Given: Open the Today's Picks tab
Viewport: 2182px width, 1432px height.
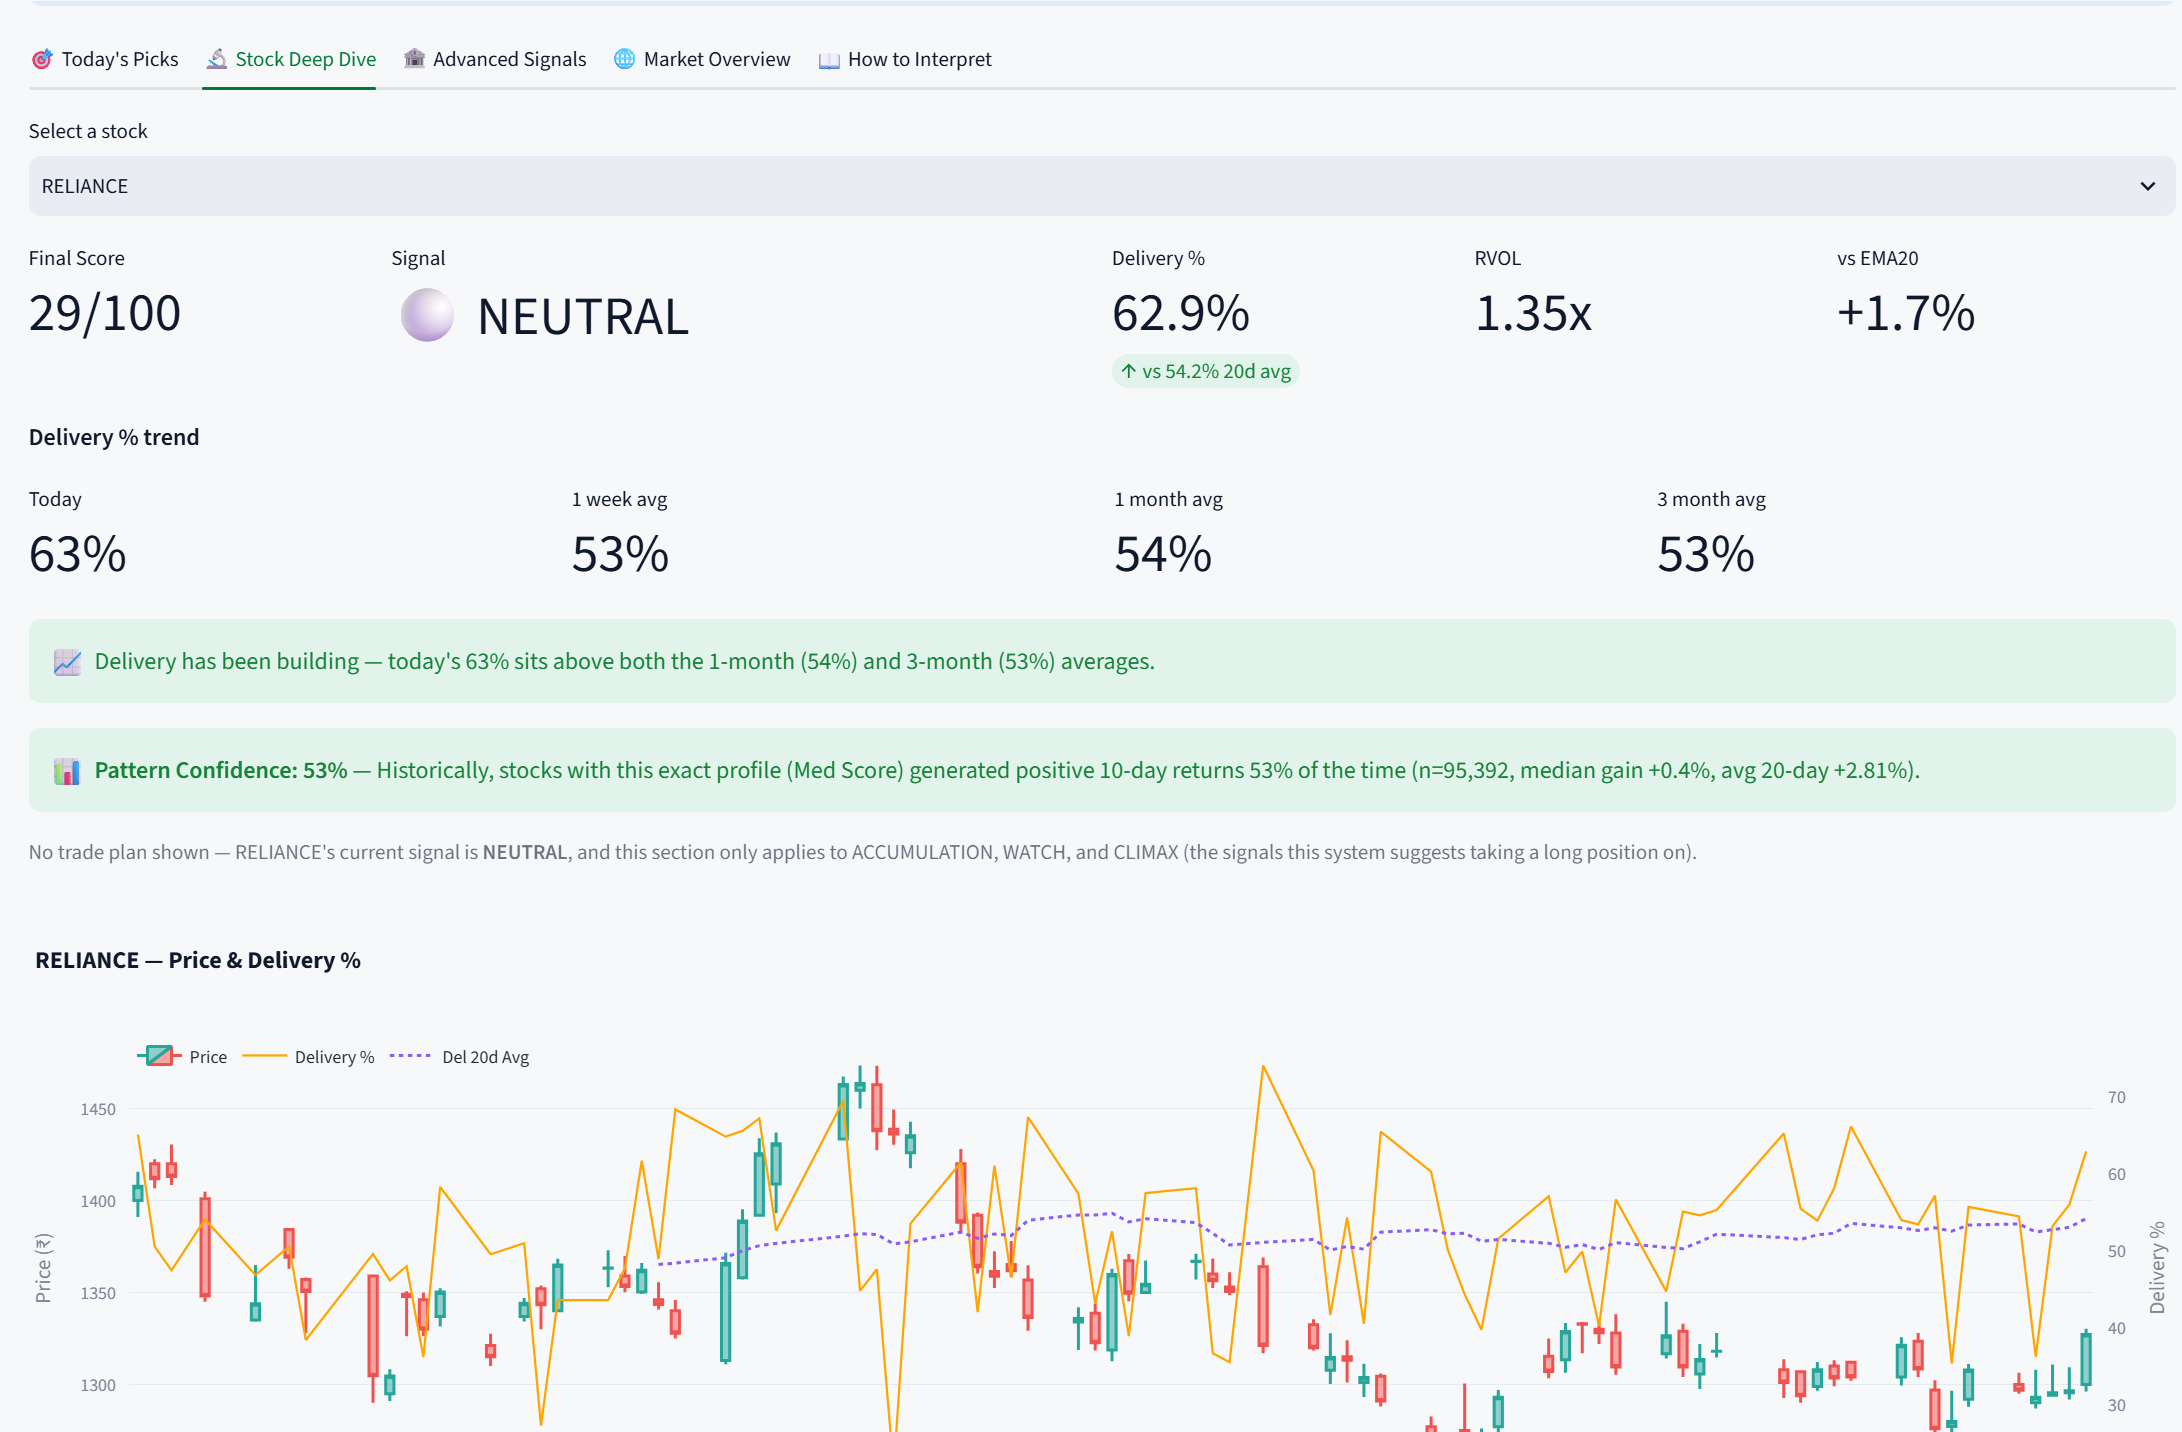Looking at the screenshot, I should coord(104,59).
